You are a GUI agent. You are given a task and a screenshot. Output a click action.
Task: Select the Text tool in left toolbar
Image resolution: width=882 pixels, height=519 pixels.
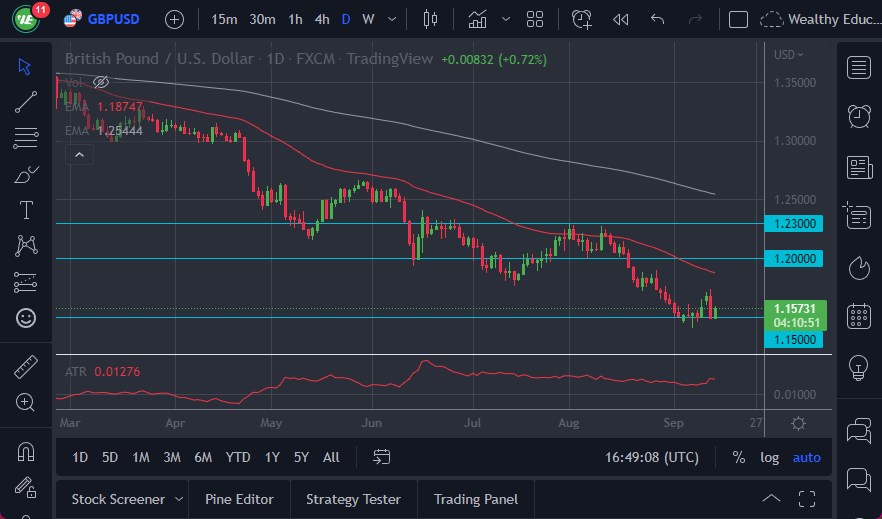coord(26,210)
